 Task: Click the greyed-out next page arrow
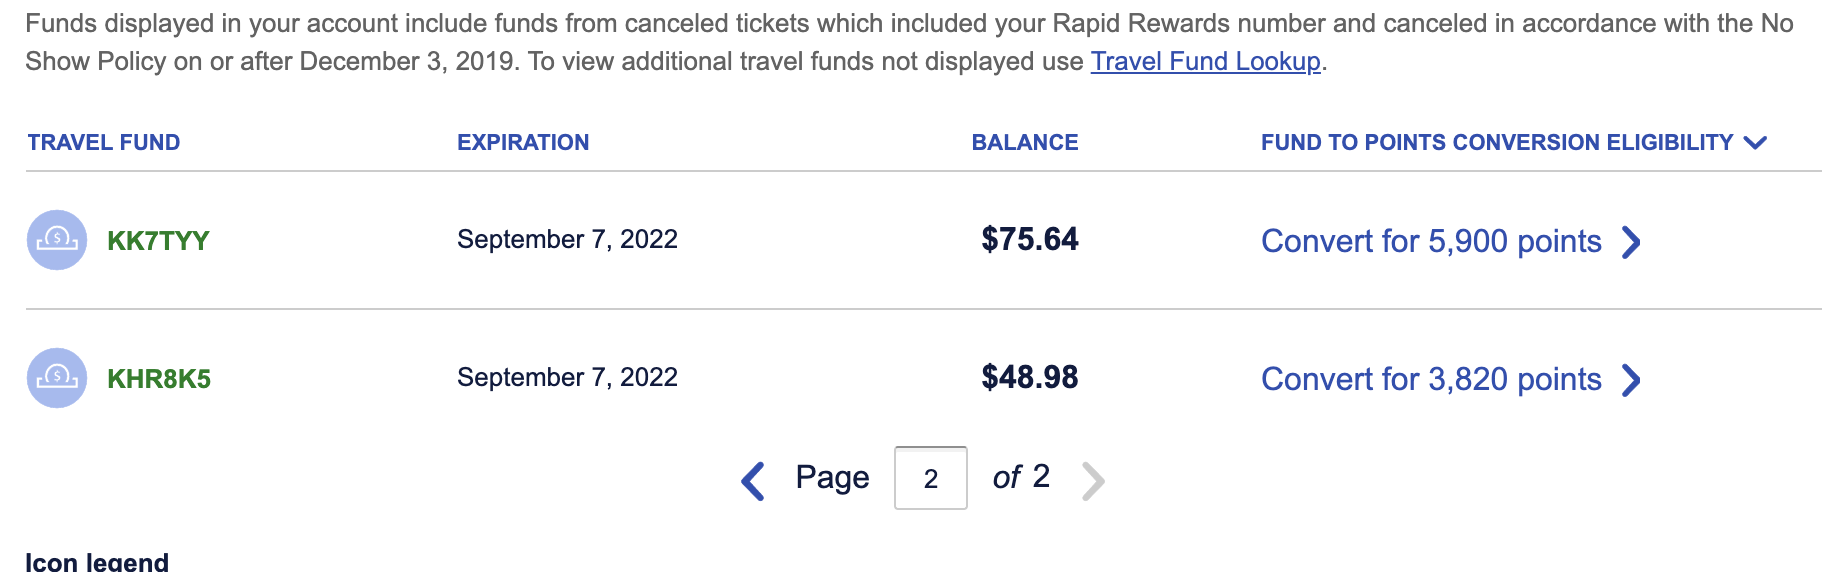coord(1093,481)
